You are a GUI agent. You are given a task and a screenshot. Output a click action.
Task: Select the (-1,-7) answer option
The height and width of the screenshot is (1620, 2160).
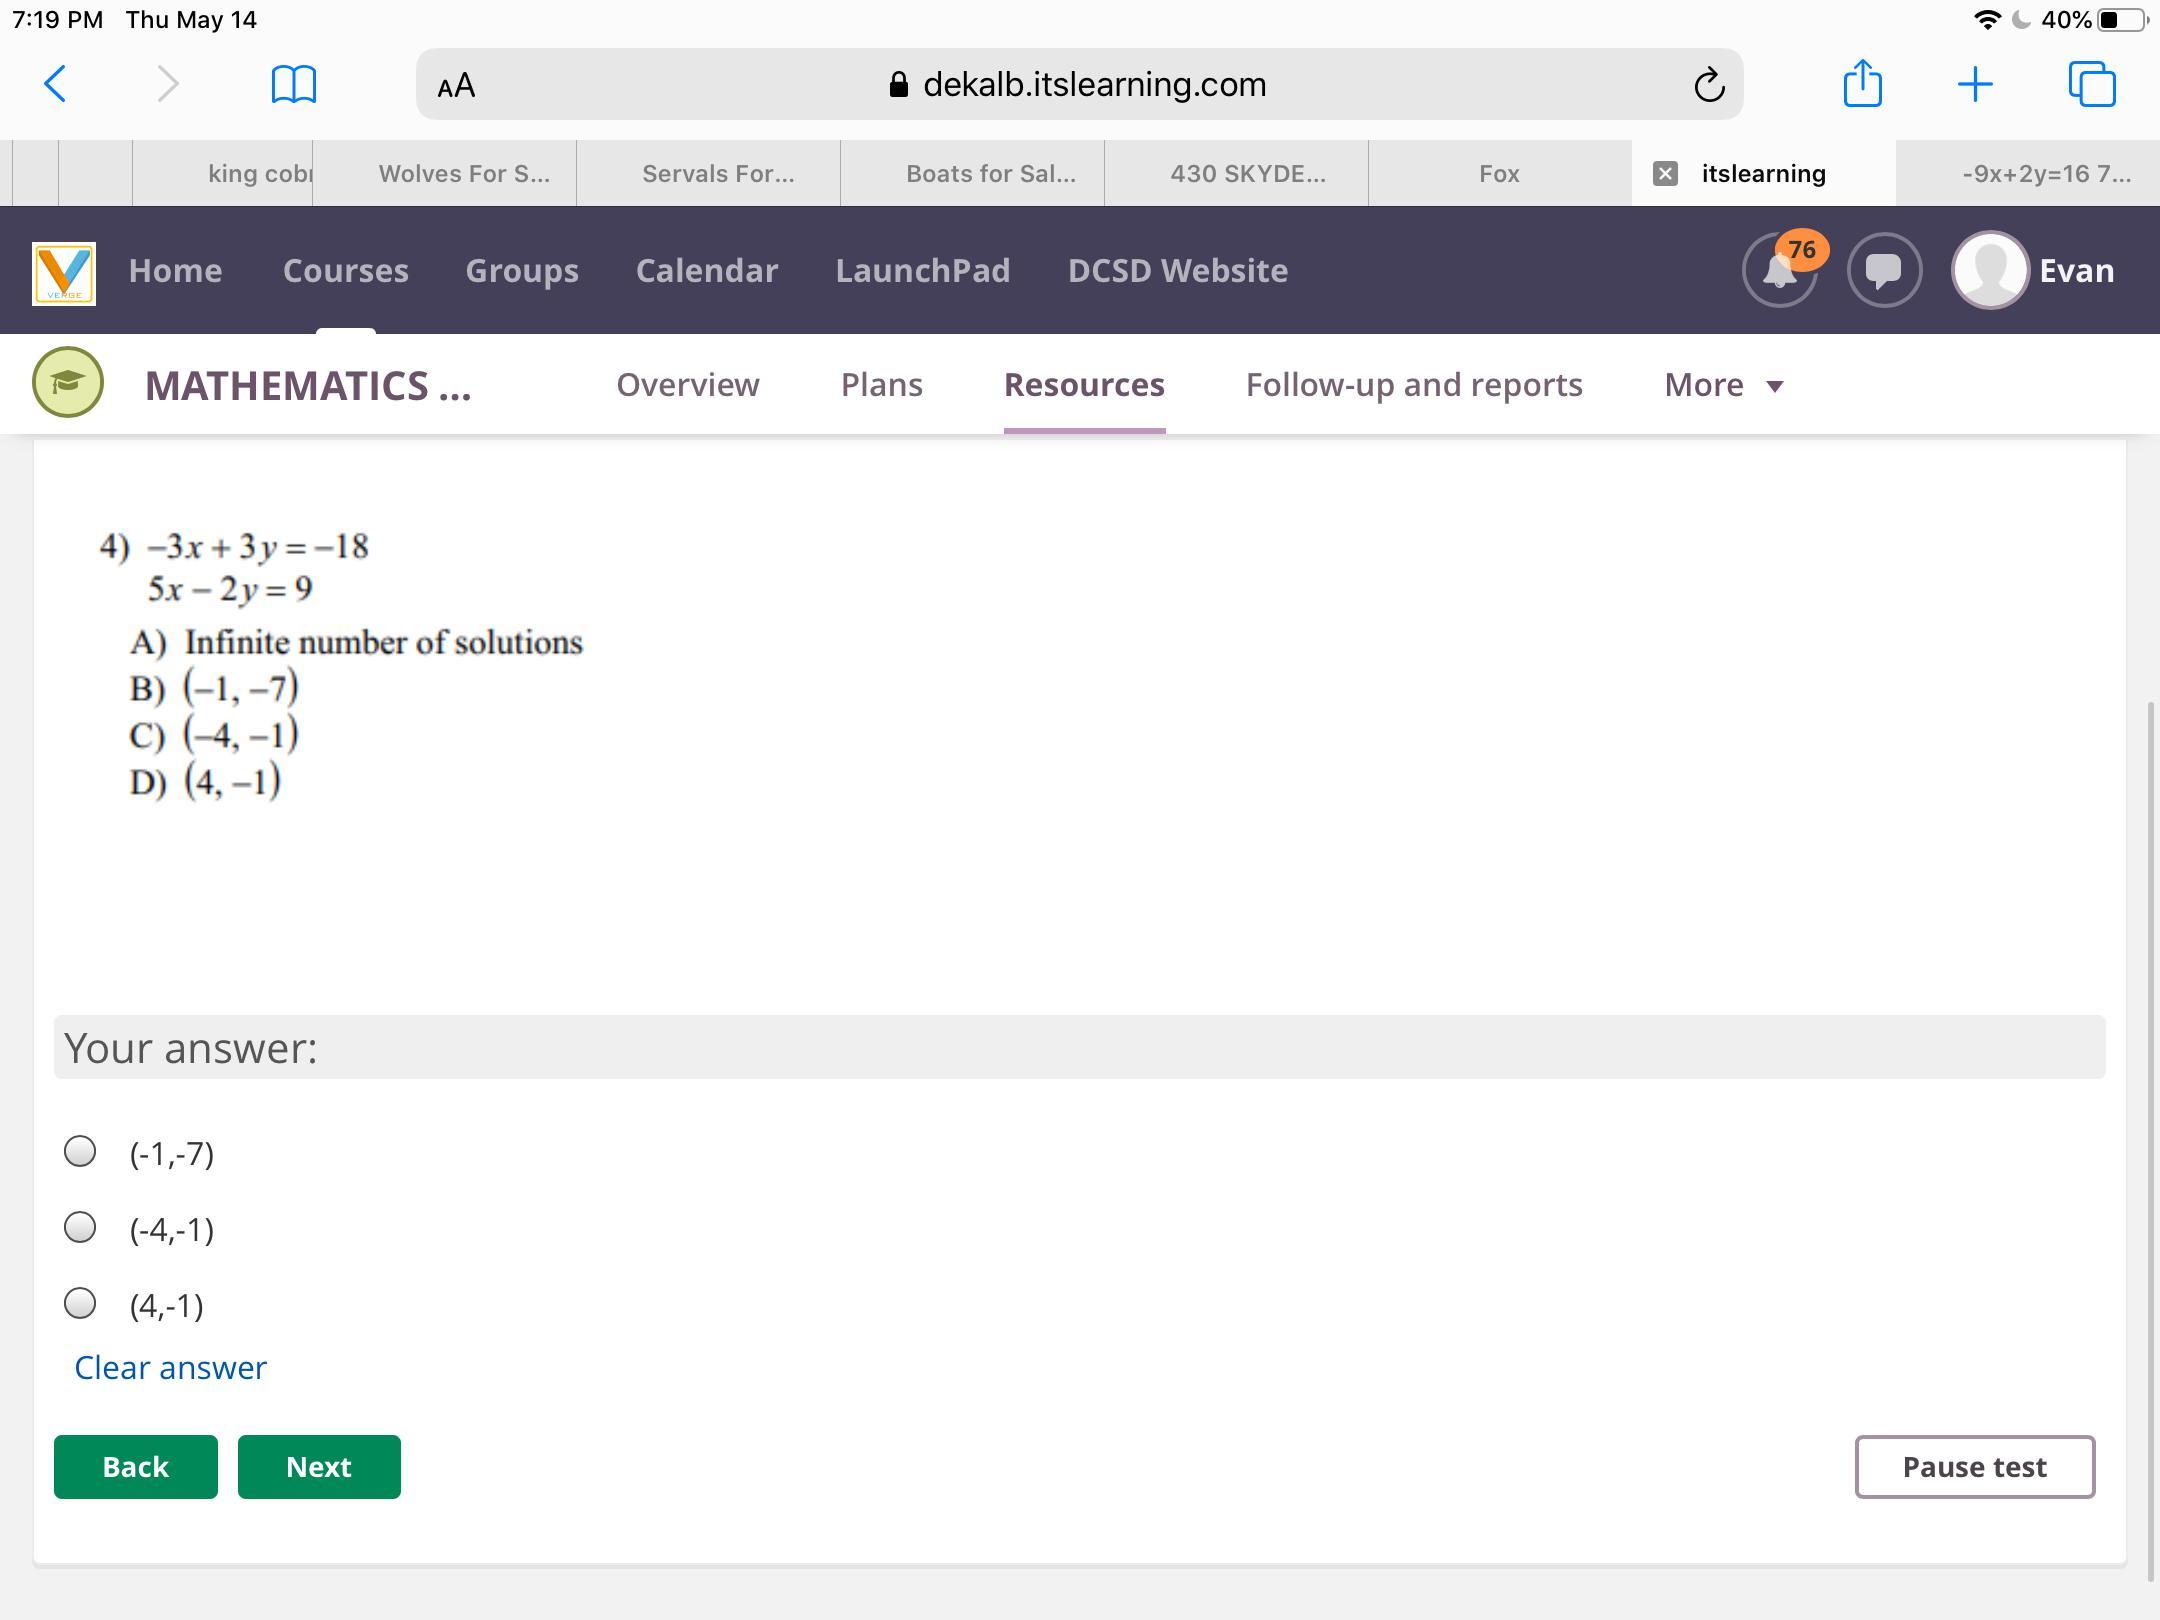pos(80,1152)
